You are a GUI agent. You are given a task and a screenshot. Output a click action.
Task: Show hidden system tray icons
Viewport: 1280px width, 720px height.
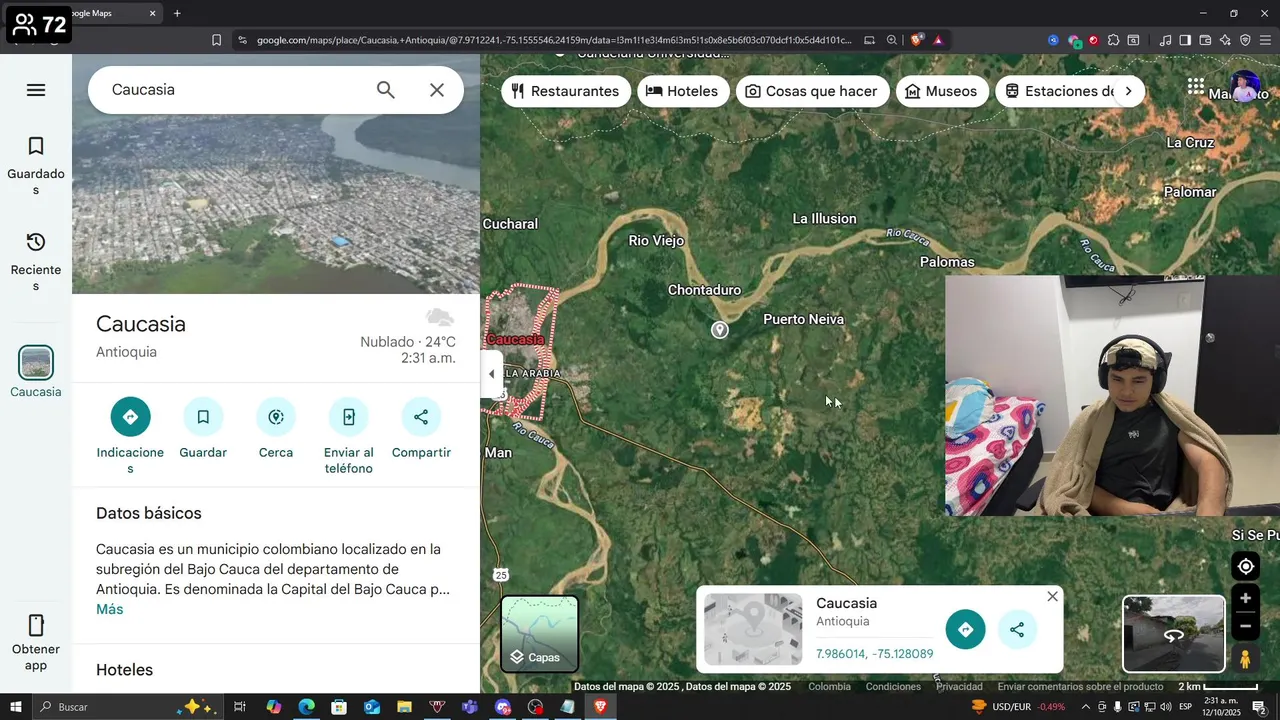1086,707
